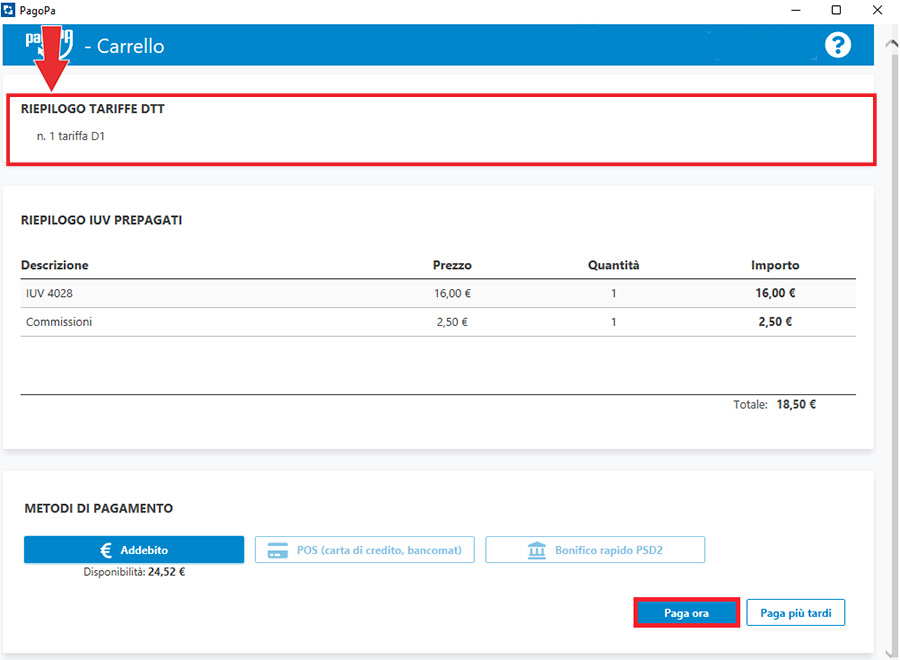Click the Quantità column header
This screenshot has width=900, height=660.
(613, 265)
